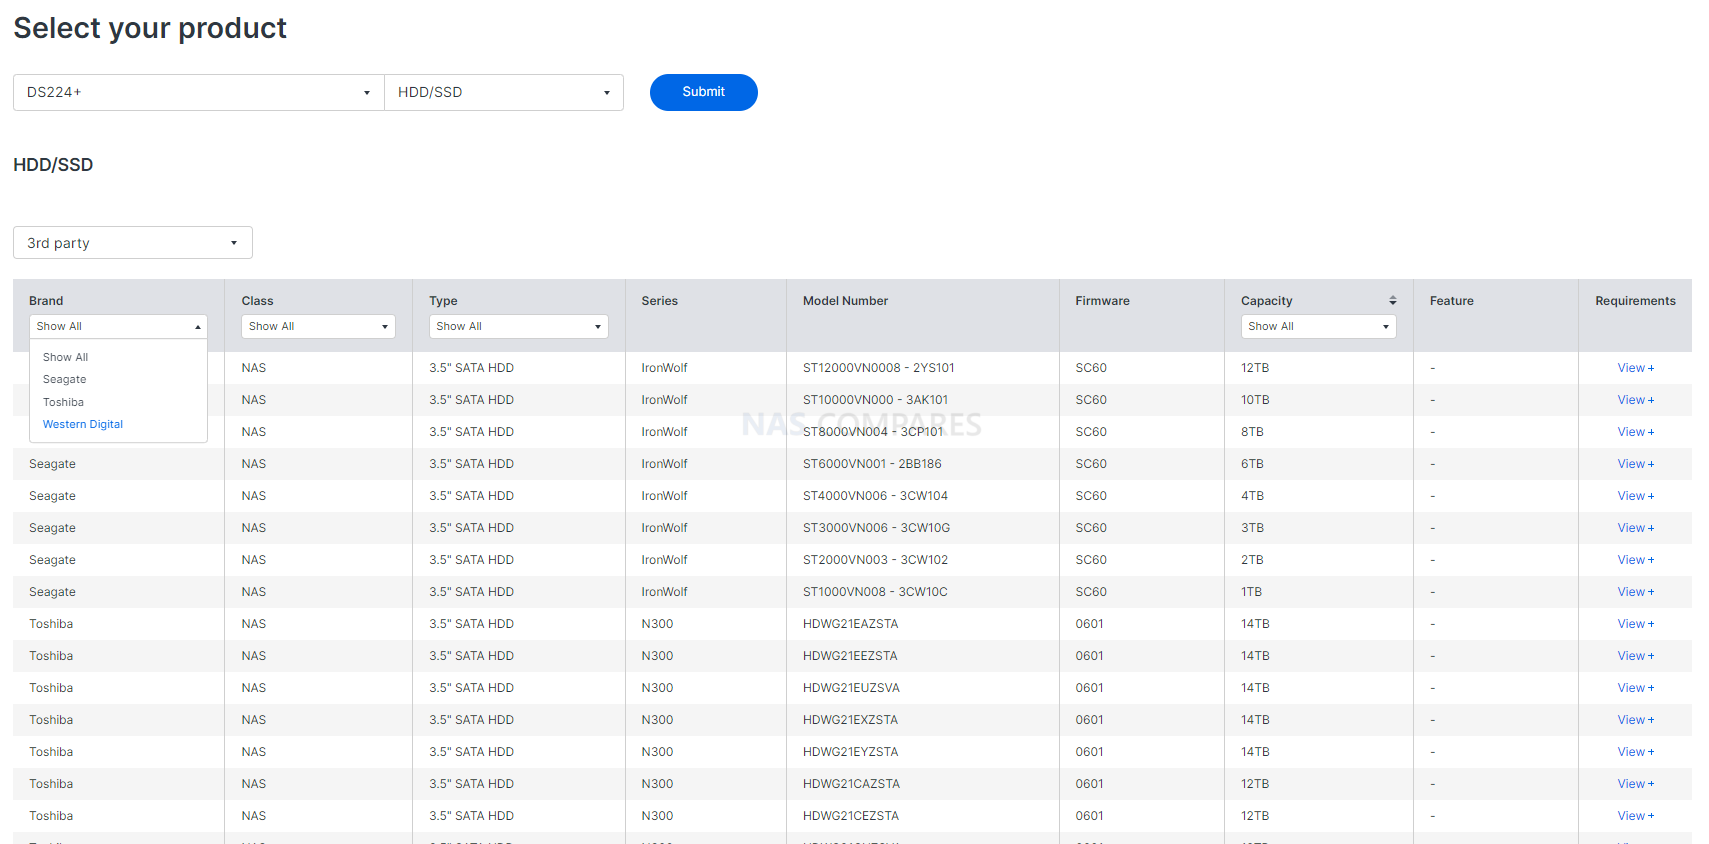Choose Seagate in Brand filter list

click(65, 380)
